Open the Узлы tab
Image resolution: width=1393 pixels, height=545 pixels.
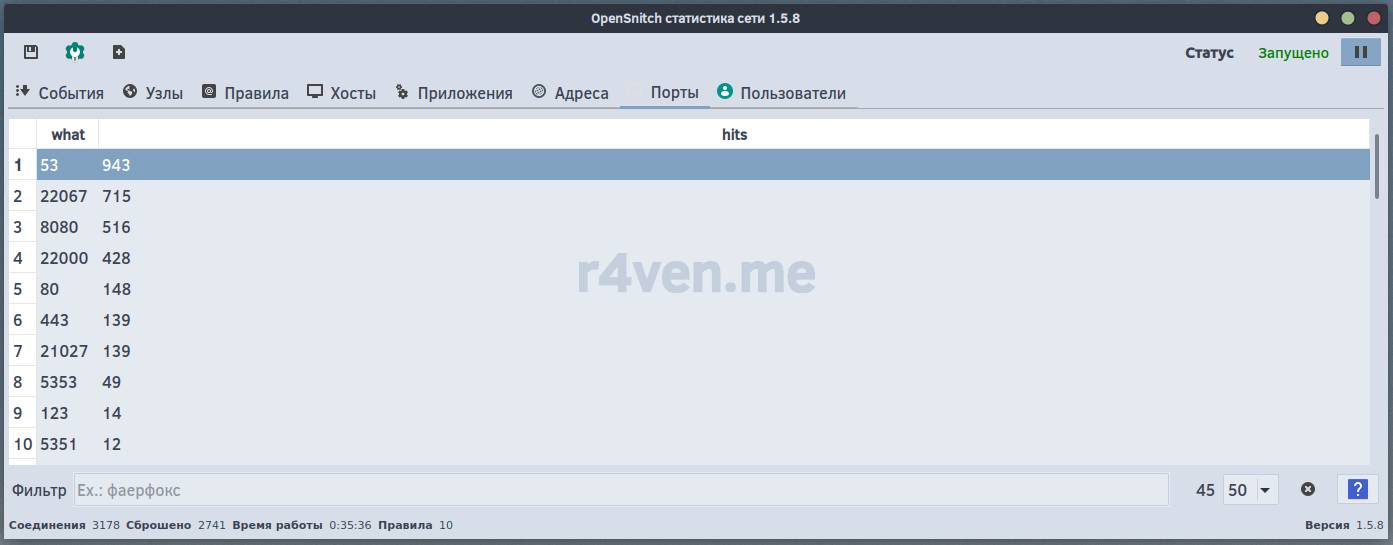[x=153, y=93]
